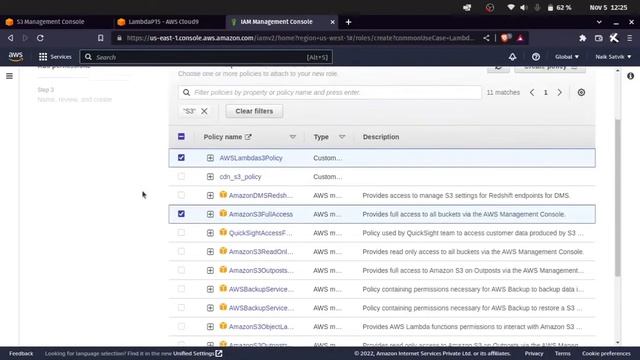Toggle the left hamburger navigation menu

tap(9, 76)
